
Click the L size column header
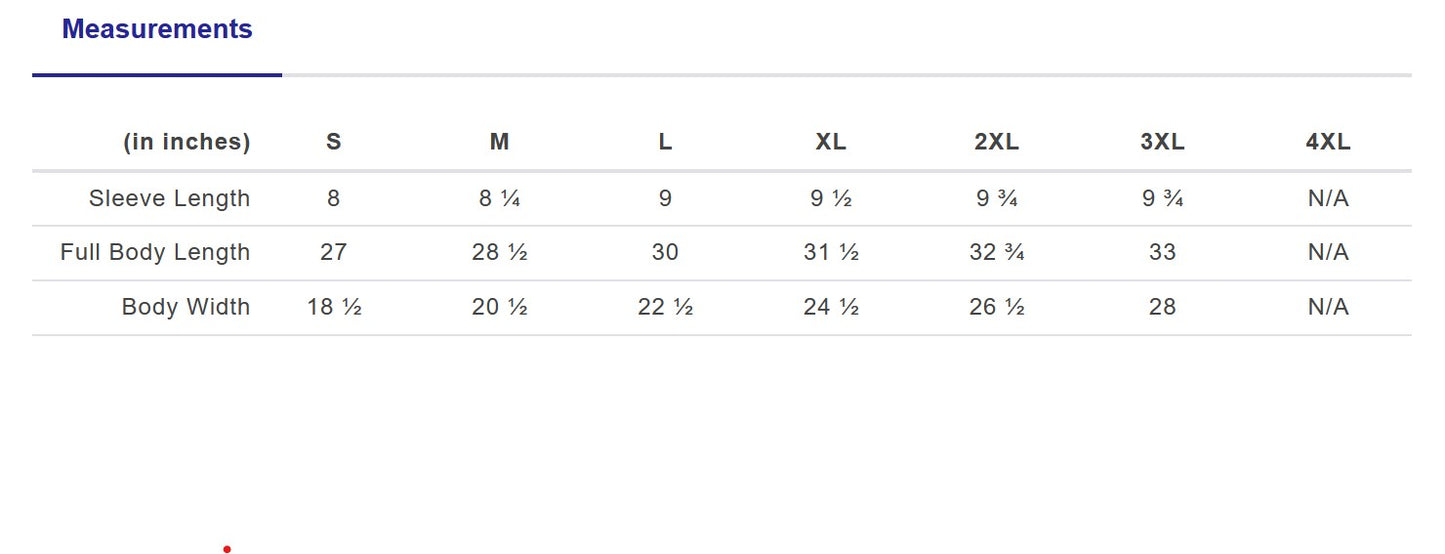665,142
